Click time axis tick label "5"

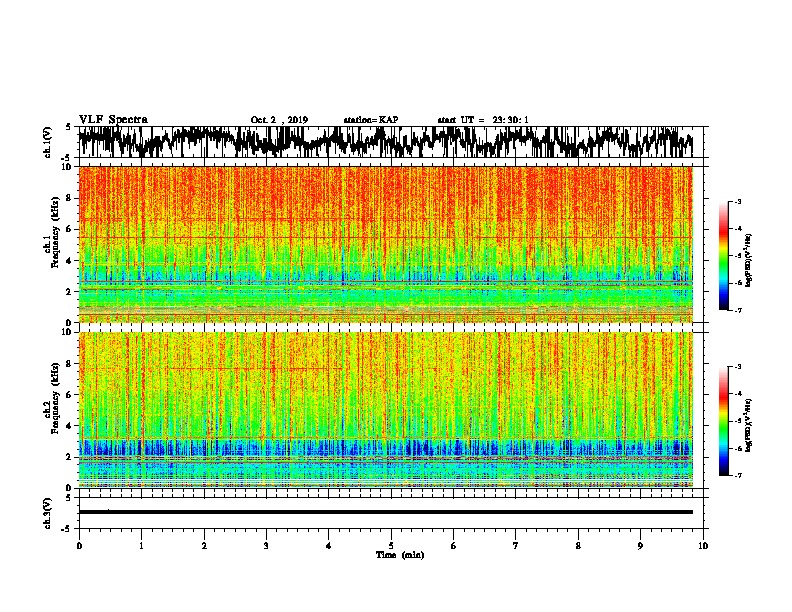coord(391,546)
